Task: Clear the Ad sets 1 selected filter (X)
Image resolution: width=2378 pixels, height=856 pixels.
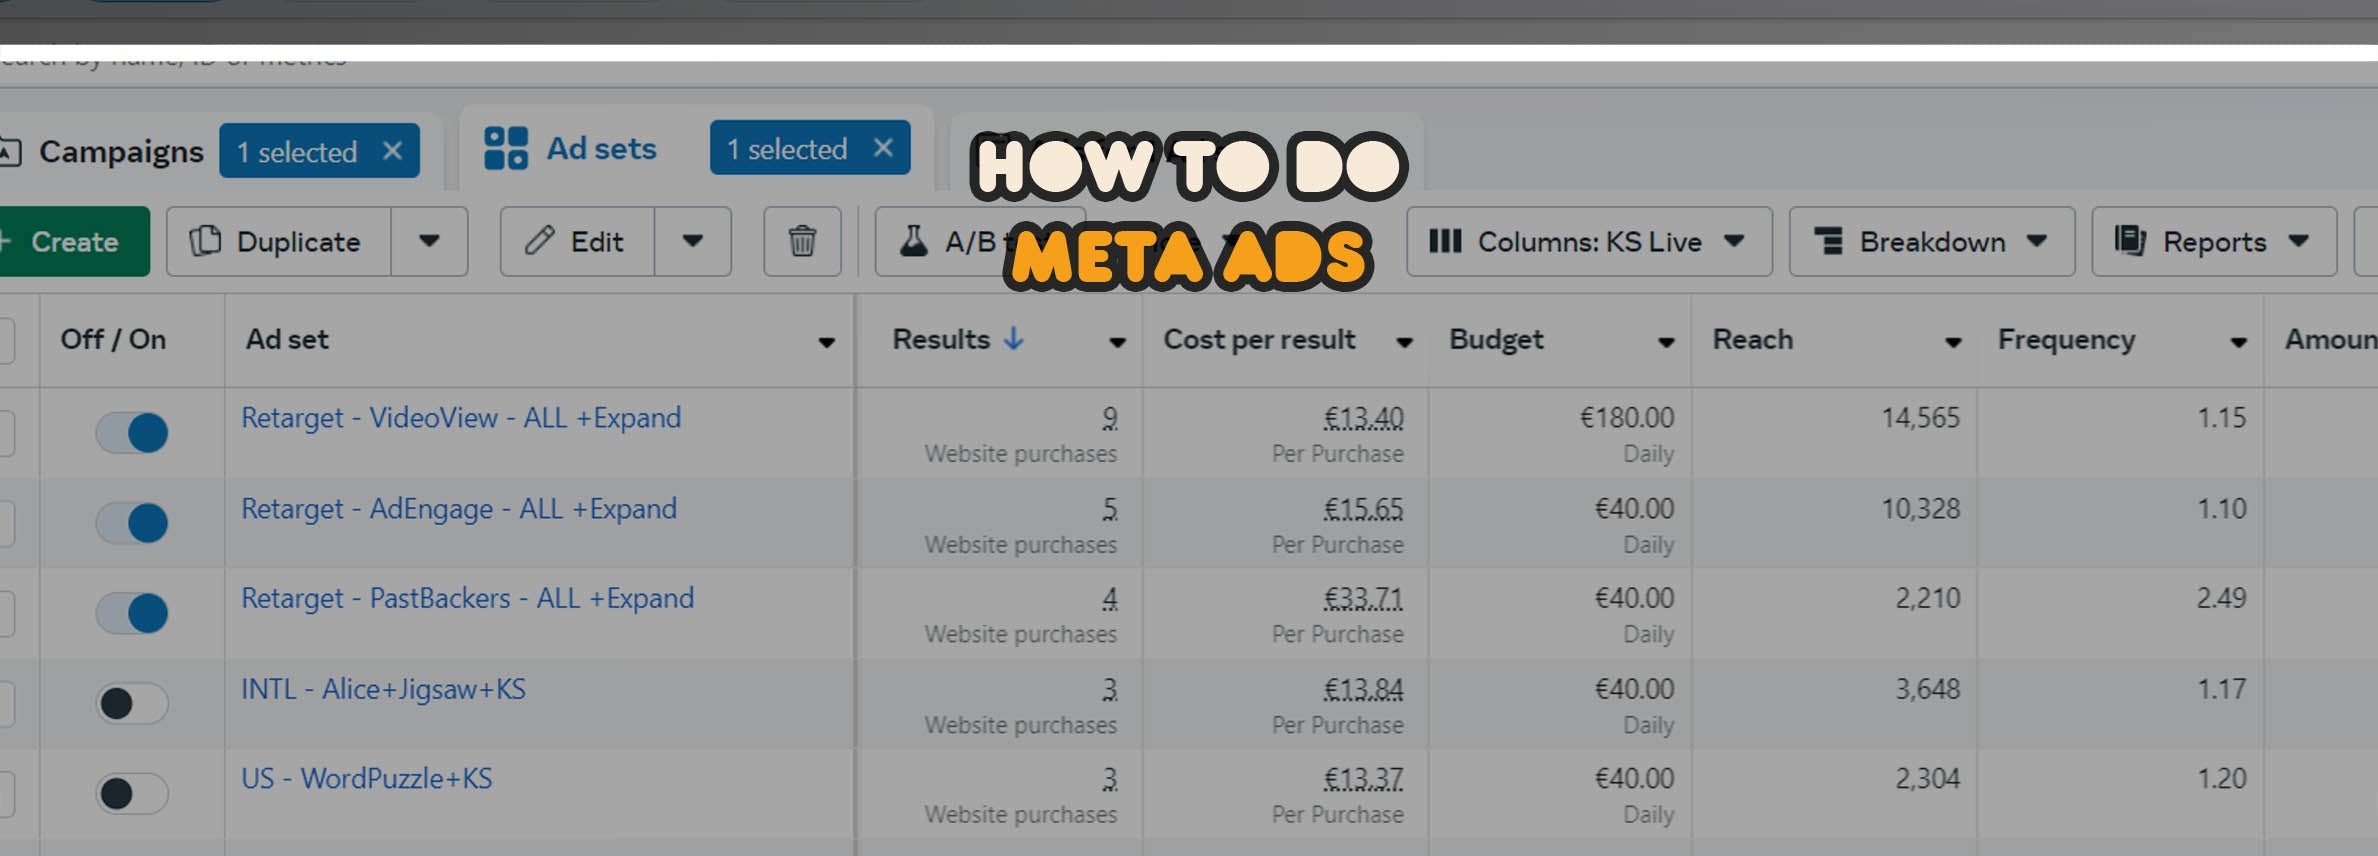Action: tap(883, 148)
